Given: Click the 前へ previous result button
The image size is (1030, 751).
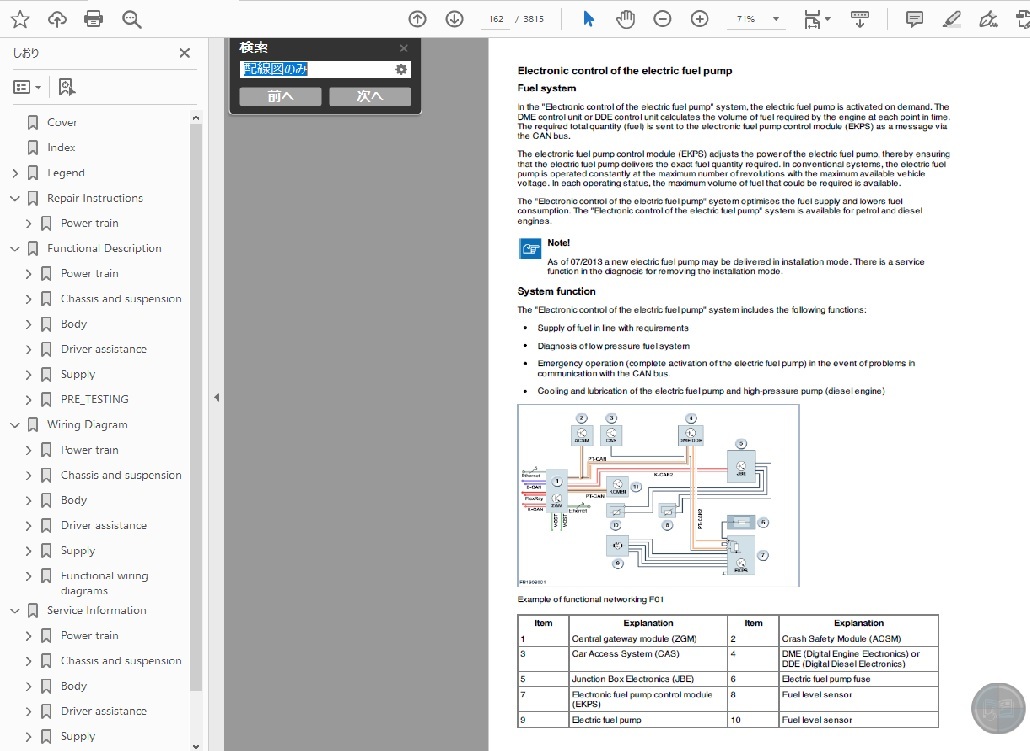Looking at the screenshot, I should point(280,97).
